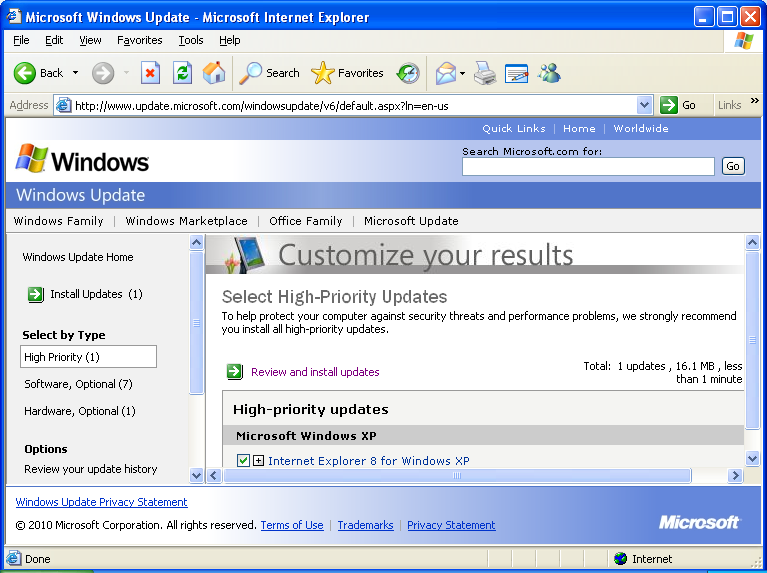Screen dimensions: 767x573
Task: Click the IE icon in the title bar
Action: click(14, 17)
